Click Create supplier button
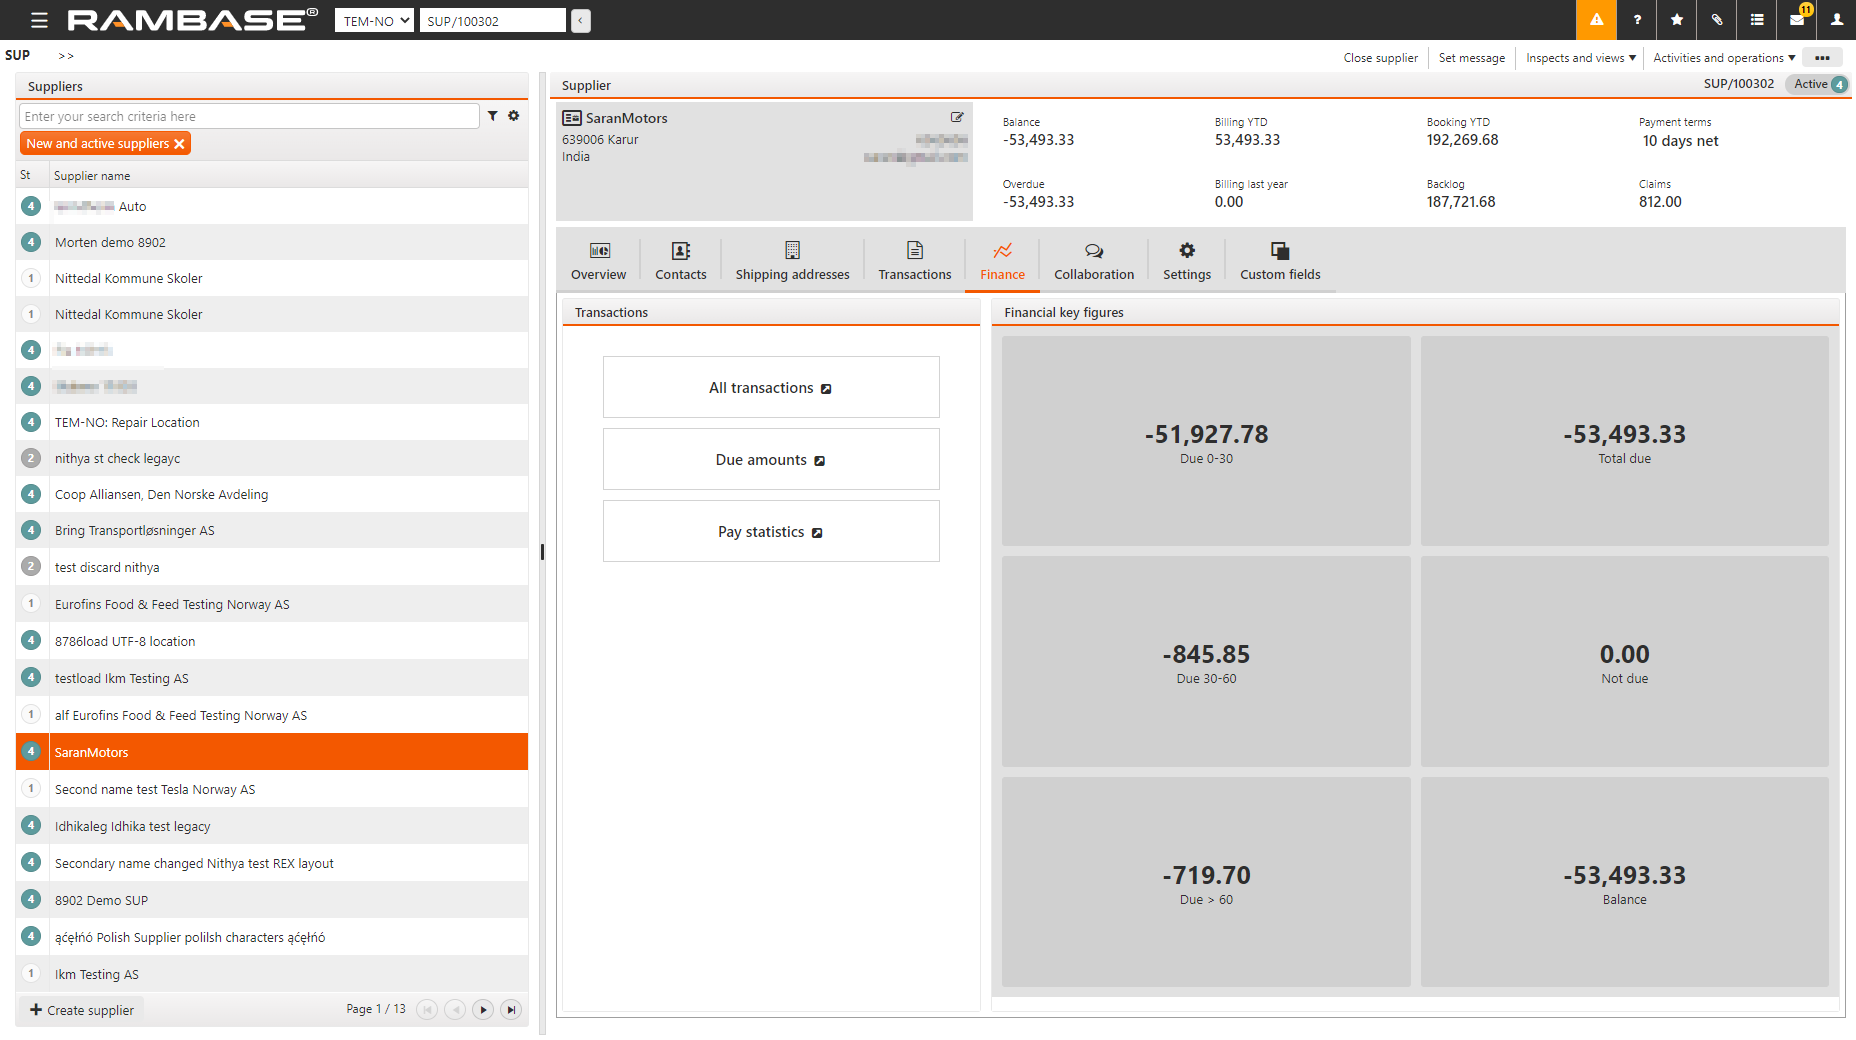This screenshot has height=1040, width=1856. (x=82, y=1010)
